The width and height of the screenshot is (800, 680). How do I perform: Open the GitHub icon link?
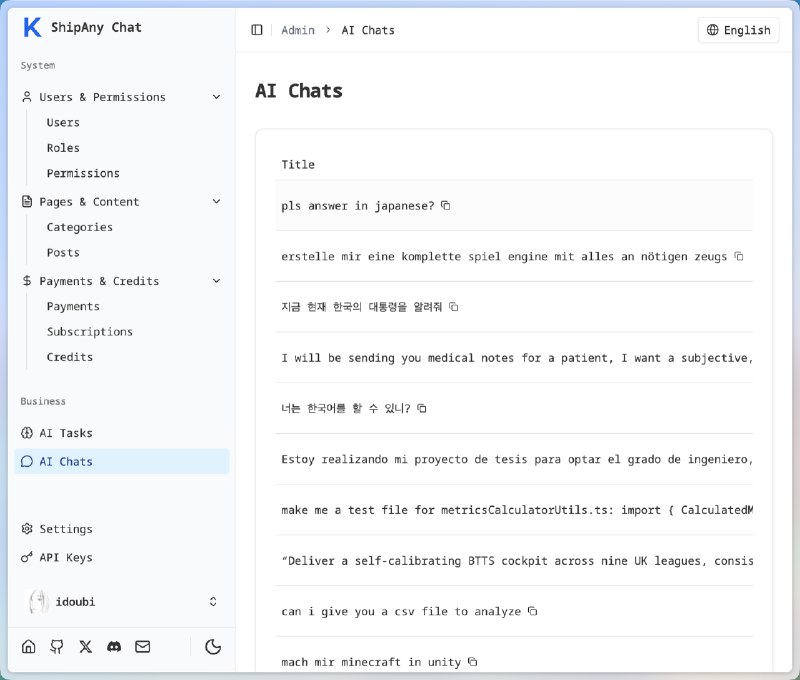(x=57, y=647)
